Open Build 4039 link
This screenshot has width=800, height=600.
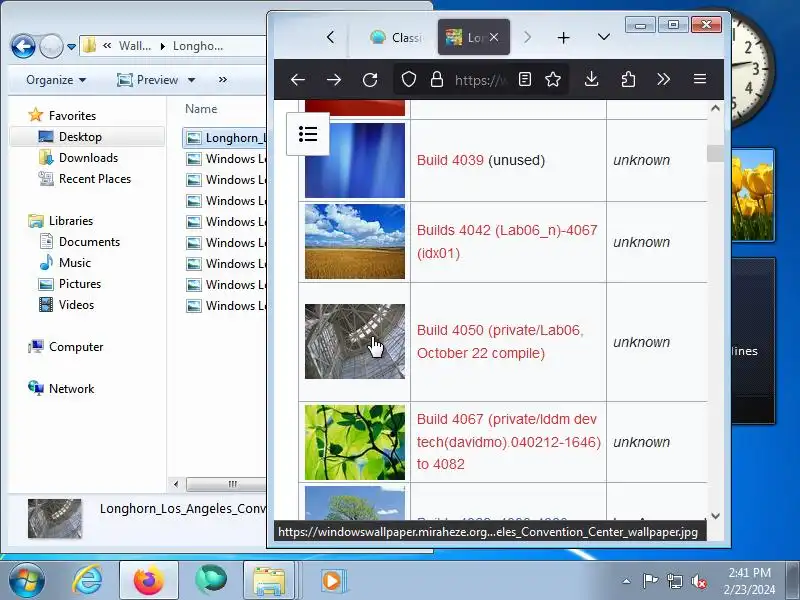pos(450,160)
